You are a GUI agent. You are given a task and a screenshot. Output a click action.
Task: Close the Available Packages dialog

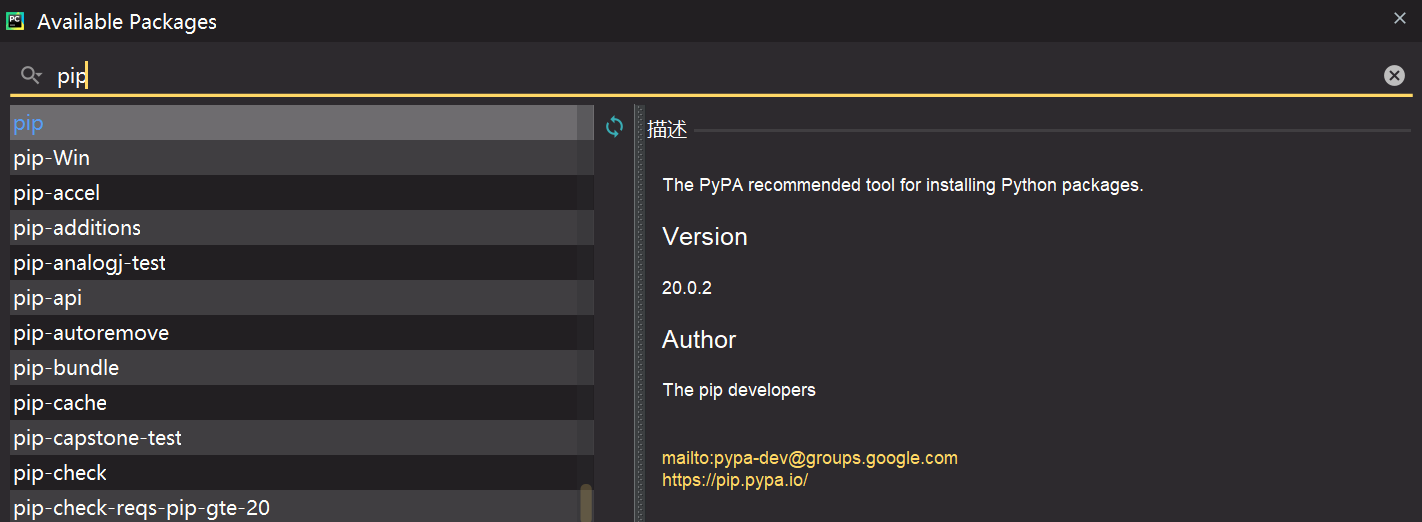click(x=1400, y=18)
